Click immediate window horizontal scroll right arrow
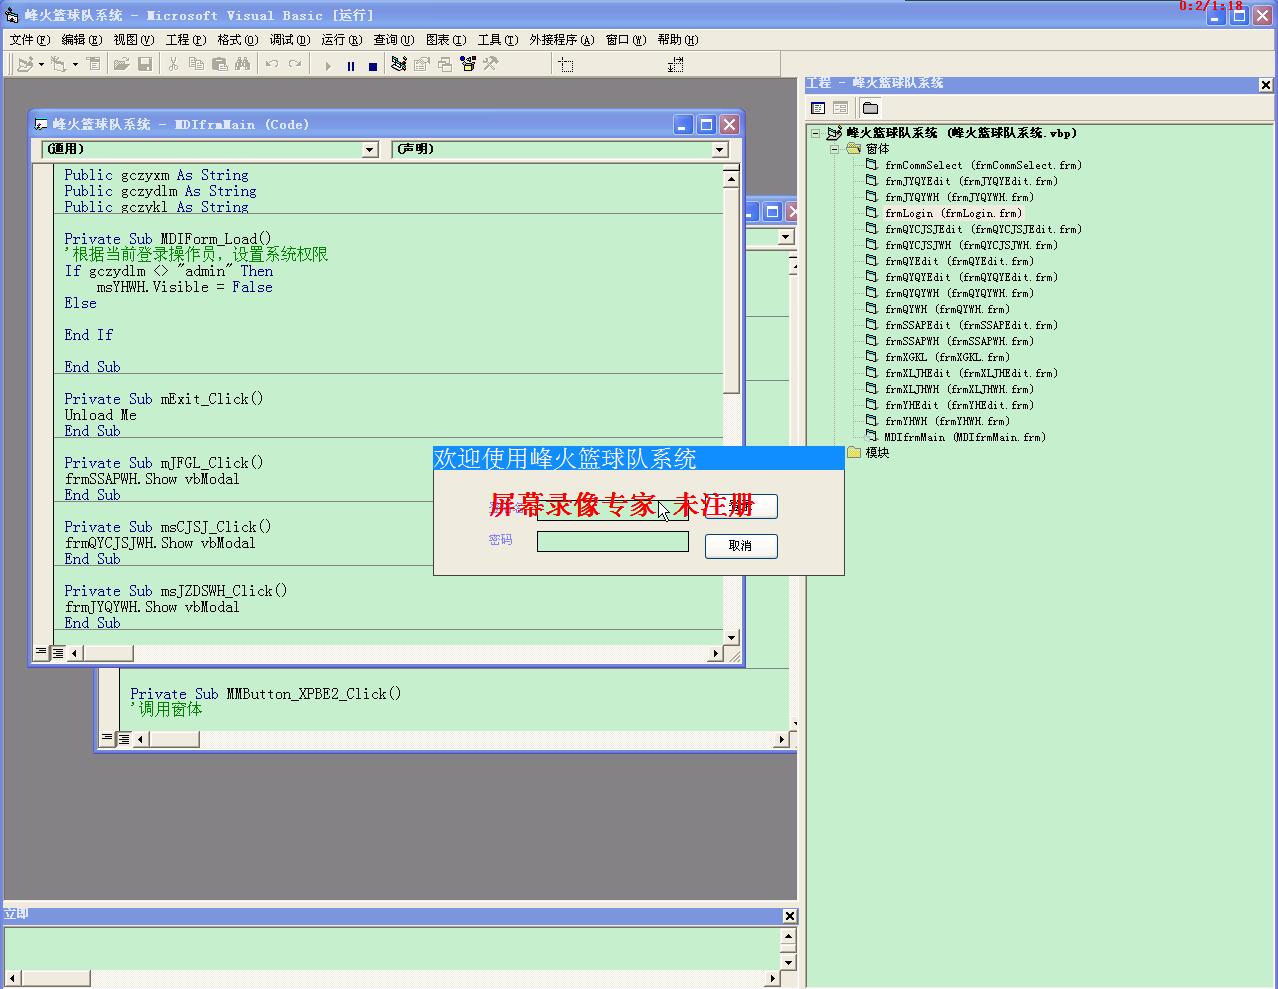1278x989 pixels. [772, 978]
